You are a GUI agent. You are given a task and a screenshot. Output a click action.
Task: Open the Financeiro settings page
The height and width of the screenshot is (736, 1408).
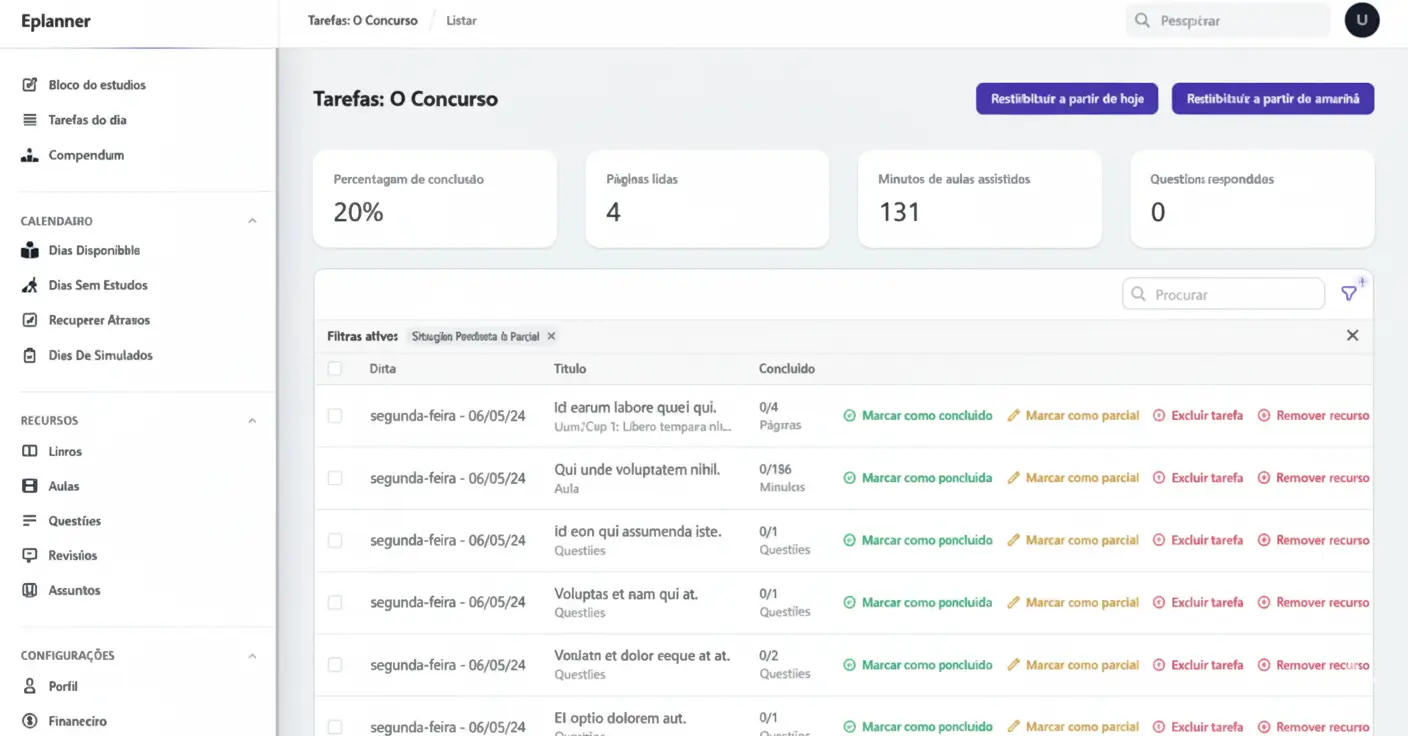(x=75, y=720)
